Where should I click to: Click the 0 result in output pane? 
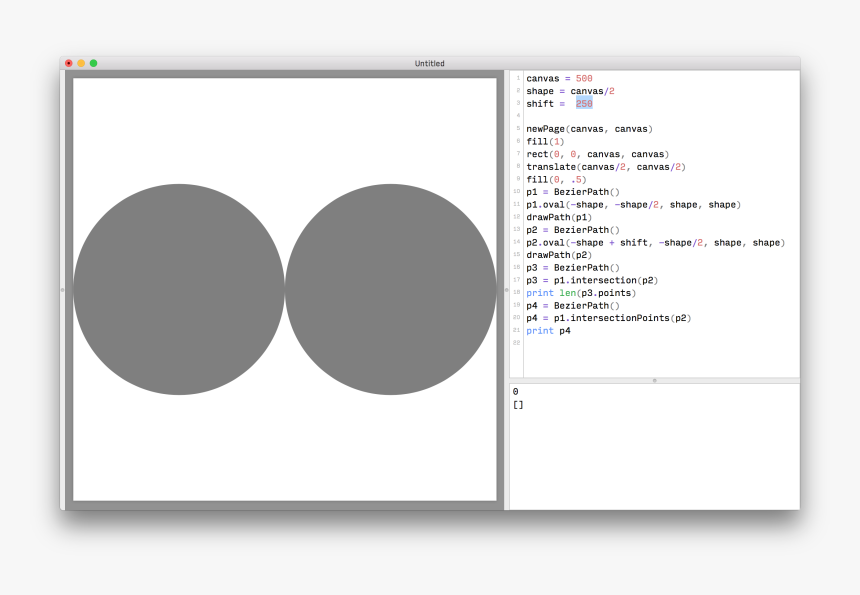click(x=515, y=392)
